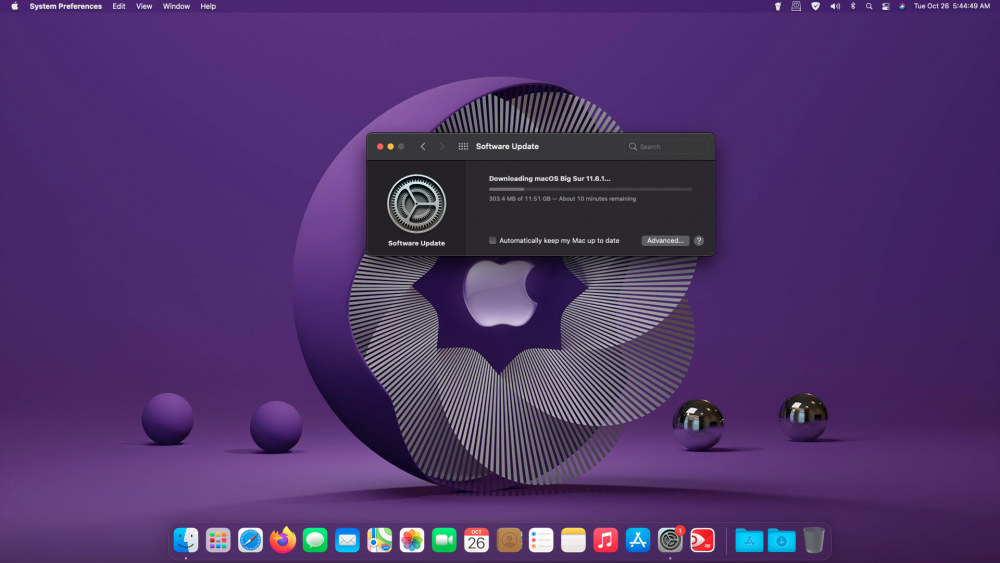Open Firefox from the Dock
Viewport: 1000px width, 563px height.
point(283,540)
